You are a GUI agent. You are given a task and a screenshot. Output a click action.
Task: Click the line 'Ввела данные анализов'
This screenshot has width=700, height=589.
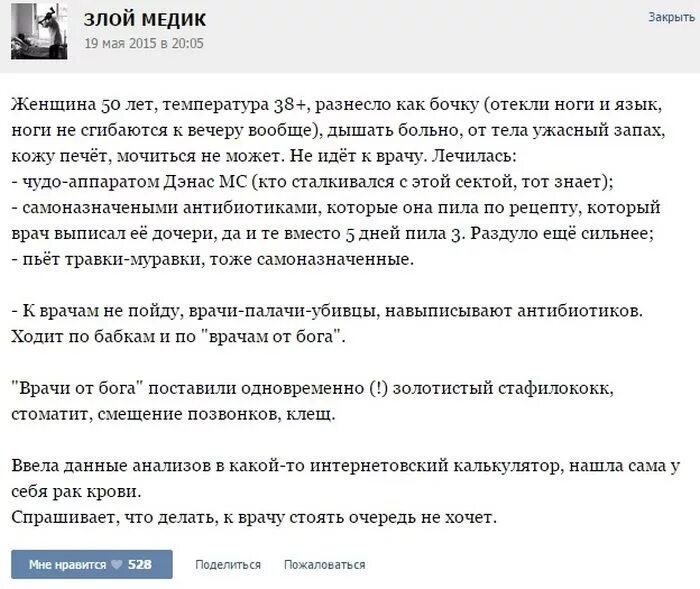pyautogui.click(x=346, y=466)
